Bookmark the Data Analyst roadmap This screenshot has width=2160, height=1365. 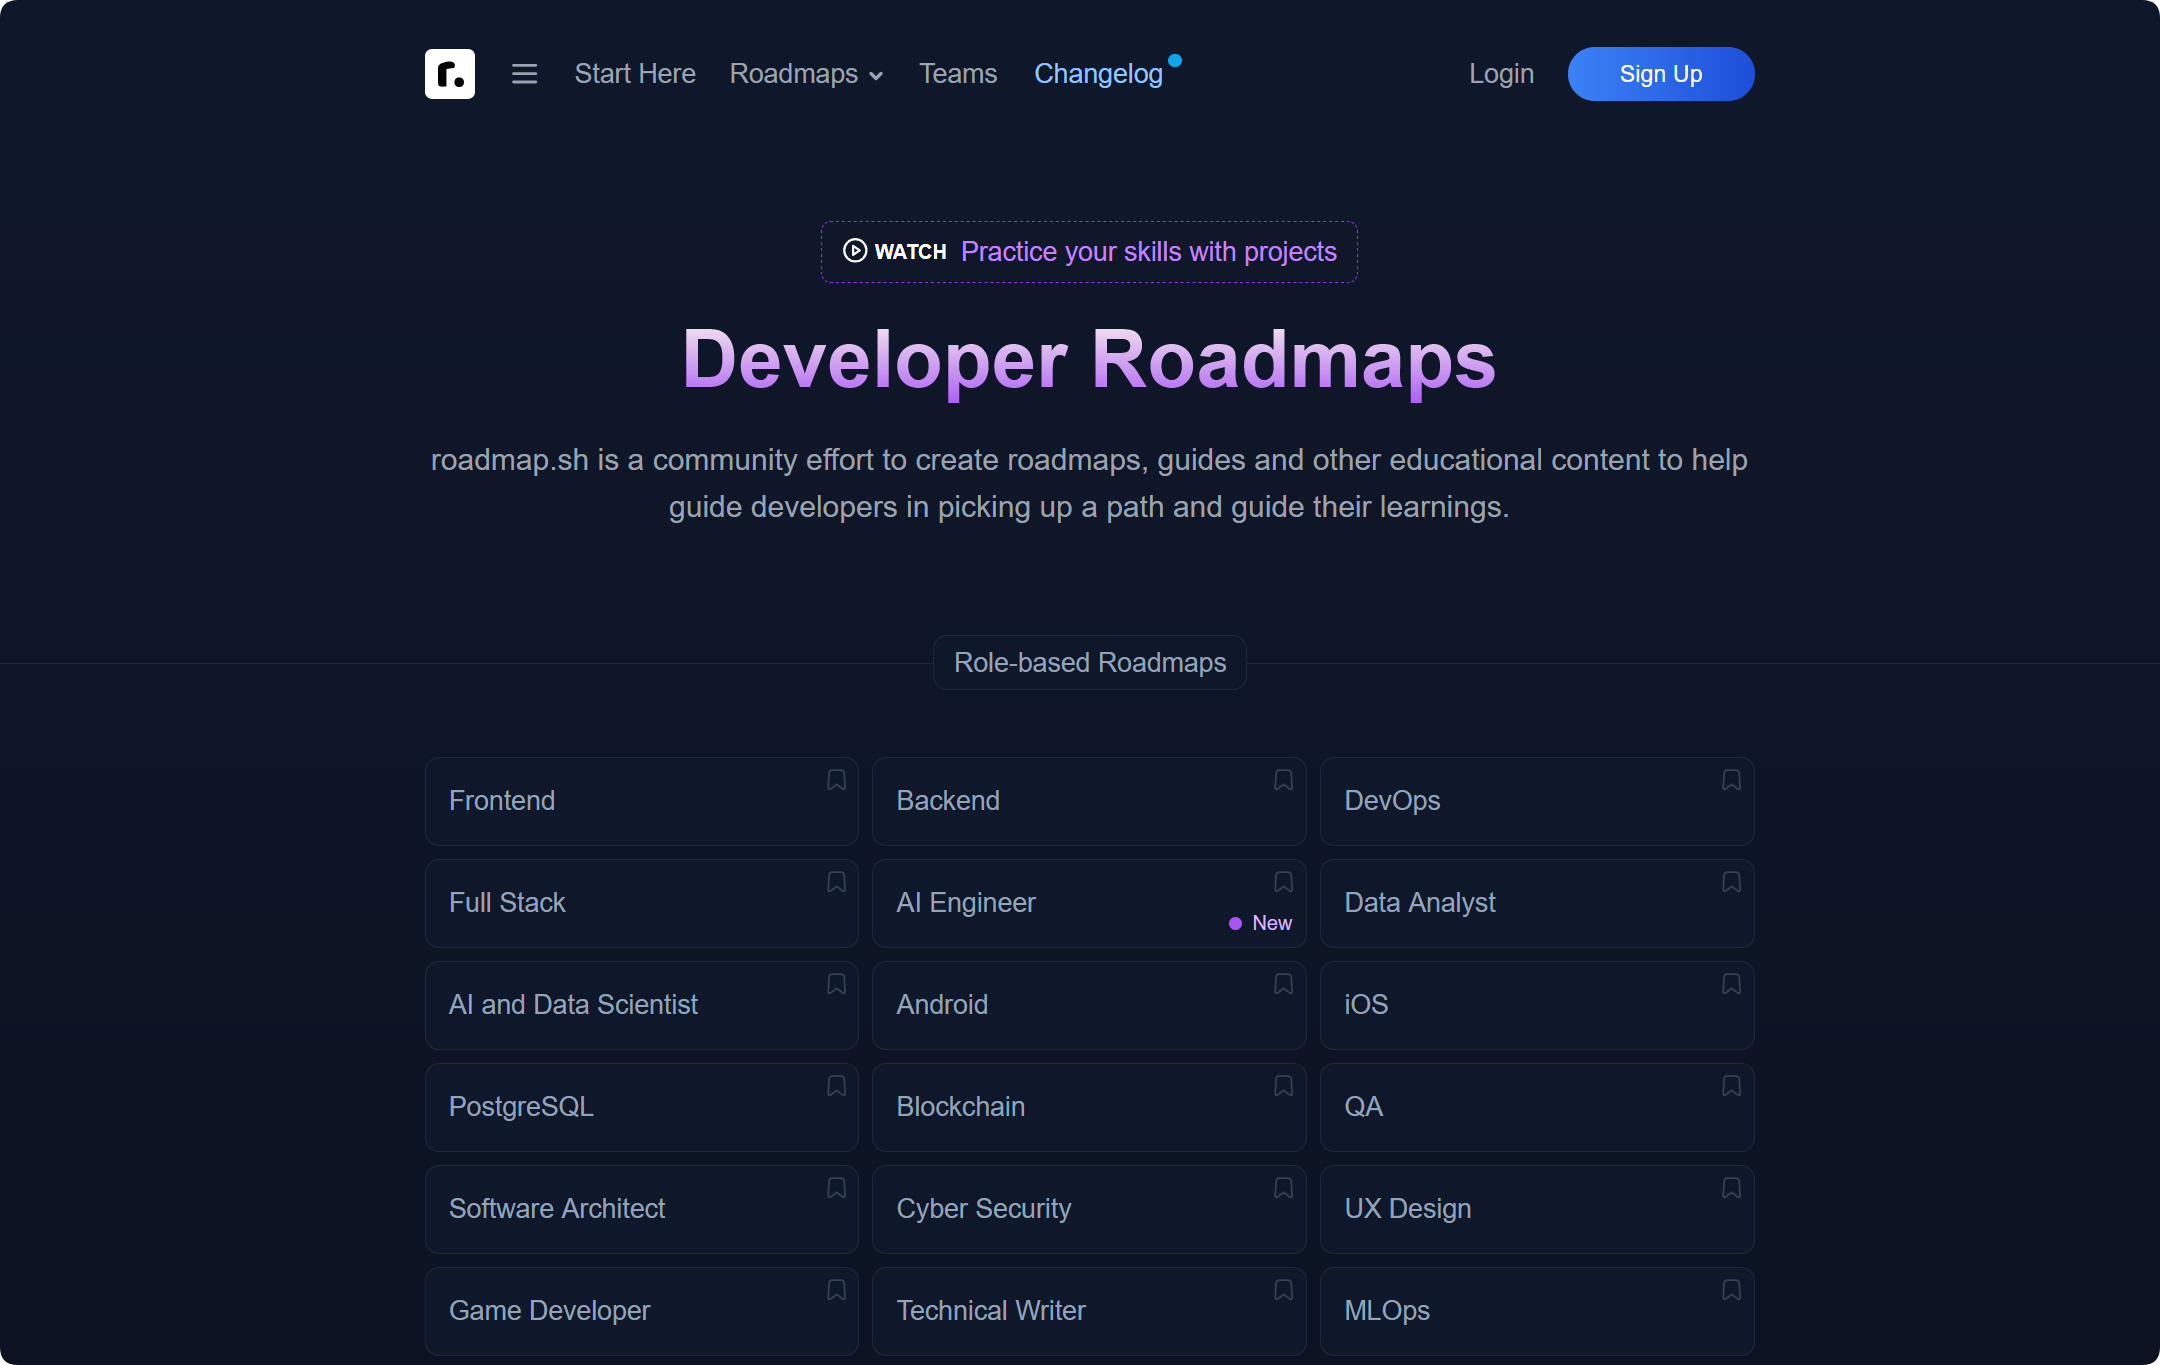tap(1731, 882)
